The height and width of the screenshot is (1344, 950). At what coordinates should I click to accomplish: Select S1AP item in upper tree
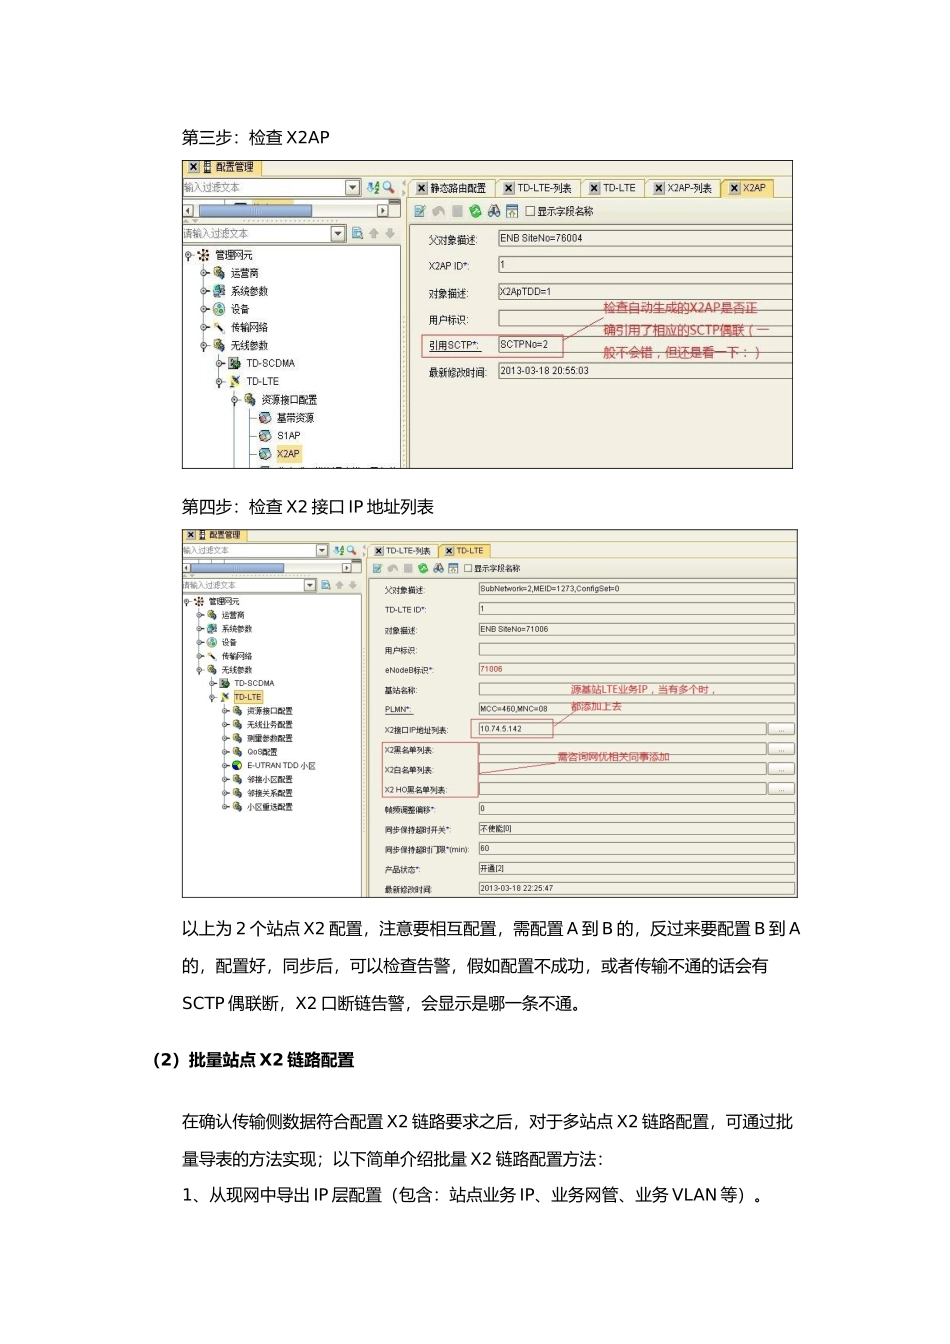(289, 436)
